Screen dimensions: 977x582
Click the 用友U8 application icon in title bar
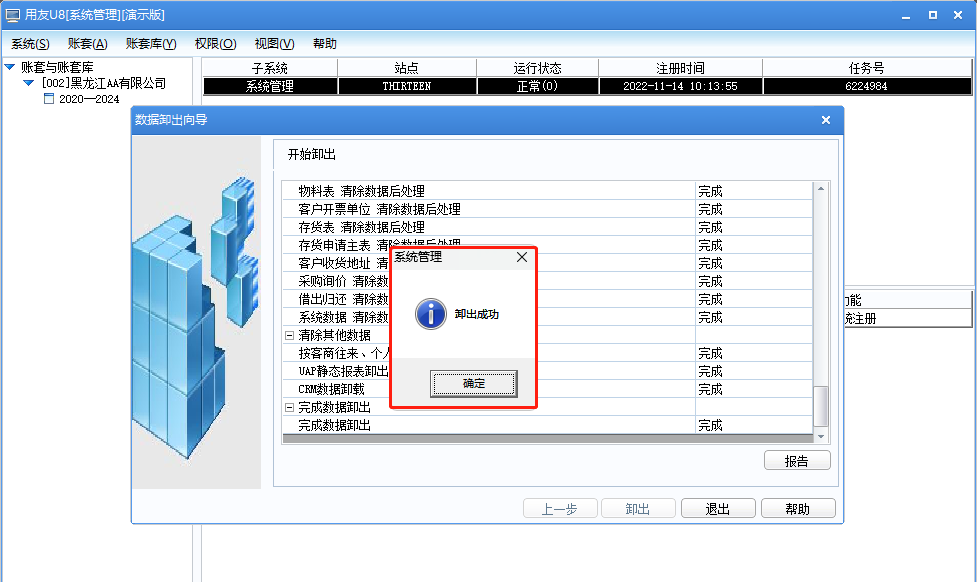click(x=12, y=15)
